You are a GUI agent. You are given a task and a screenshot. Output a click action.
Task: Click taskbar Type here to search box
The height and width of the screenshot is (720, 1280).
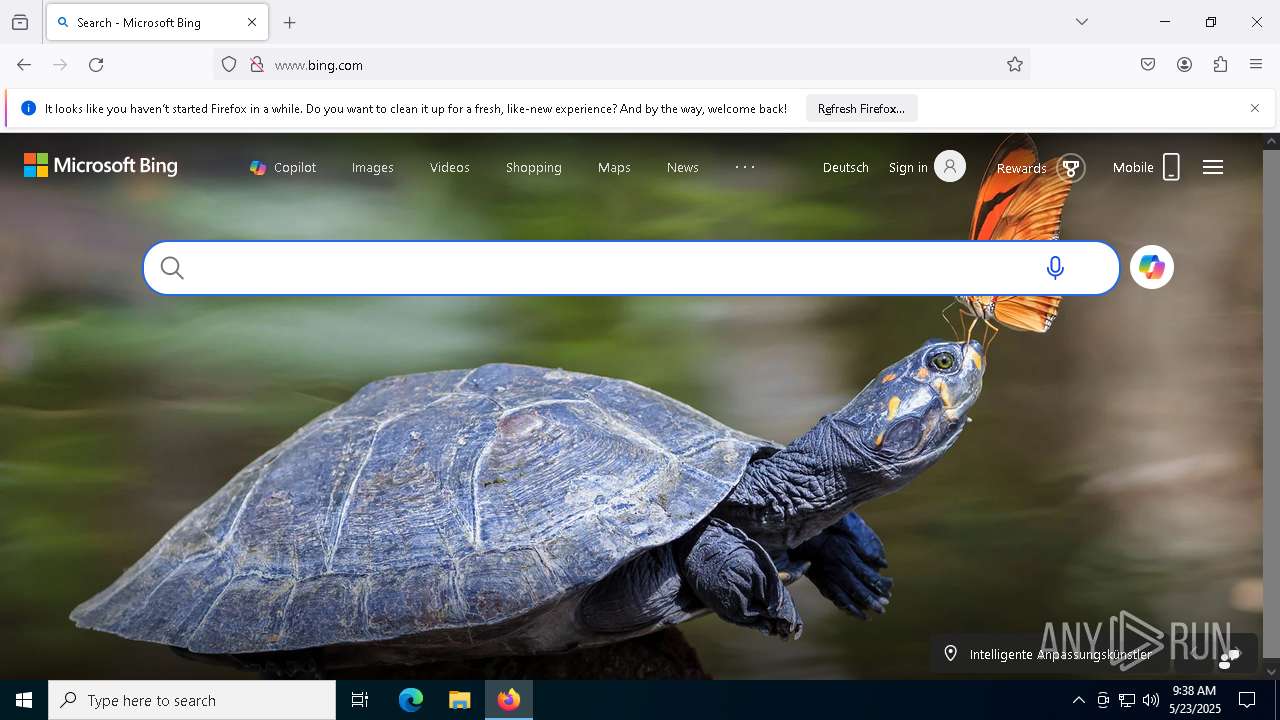[x=192, y=700]
